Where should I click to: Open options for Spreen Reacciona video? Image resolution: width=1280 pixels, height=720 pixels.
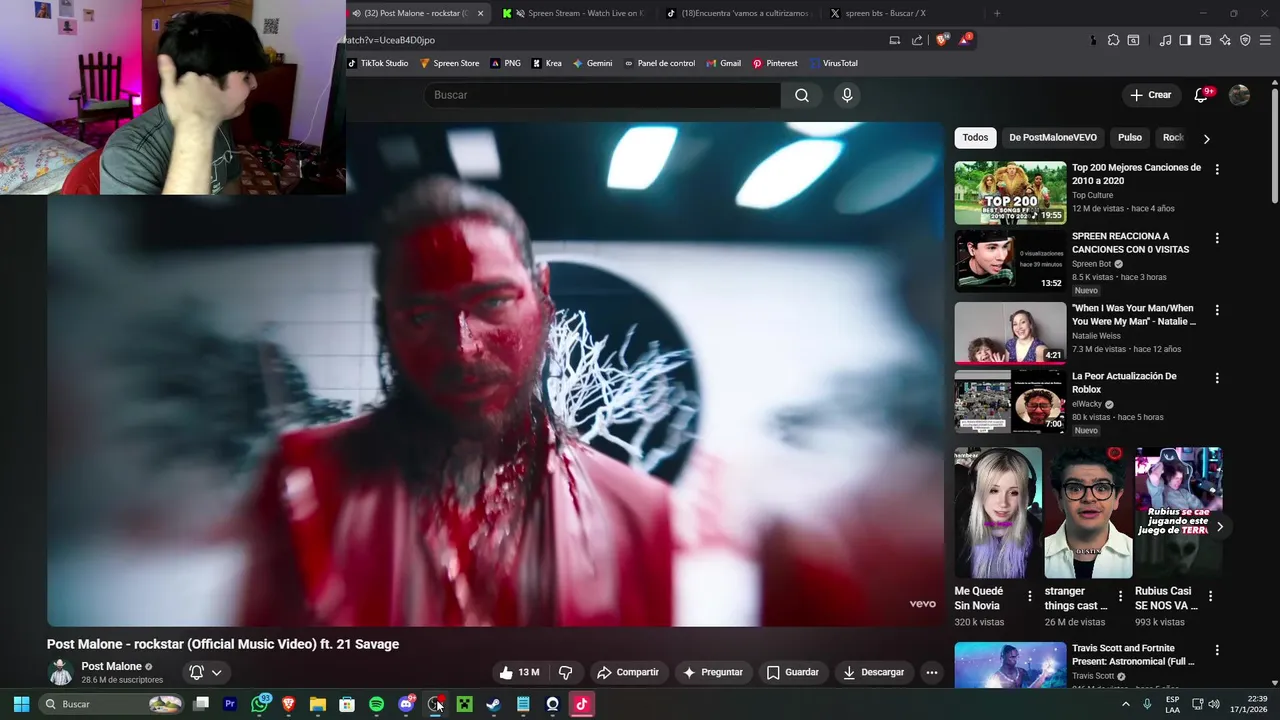click(1217, 238)
